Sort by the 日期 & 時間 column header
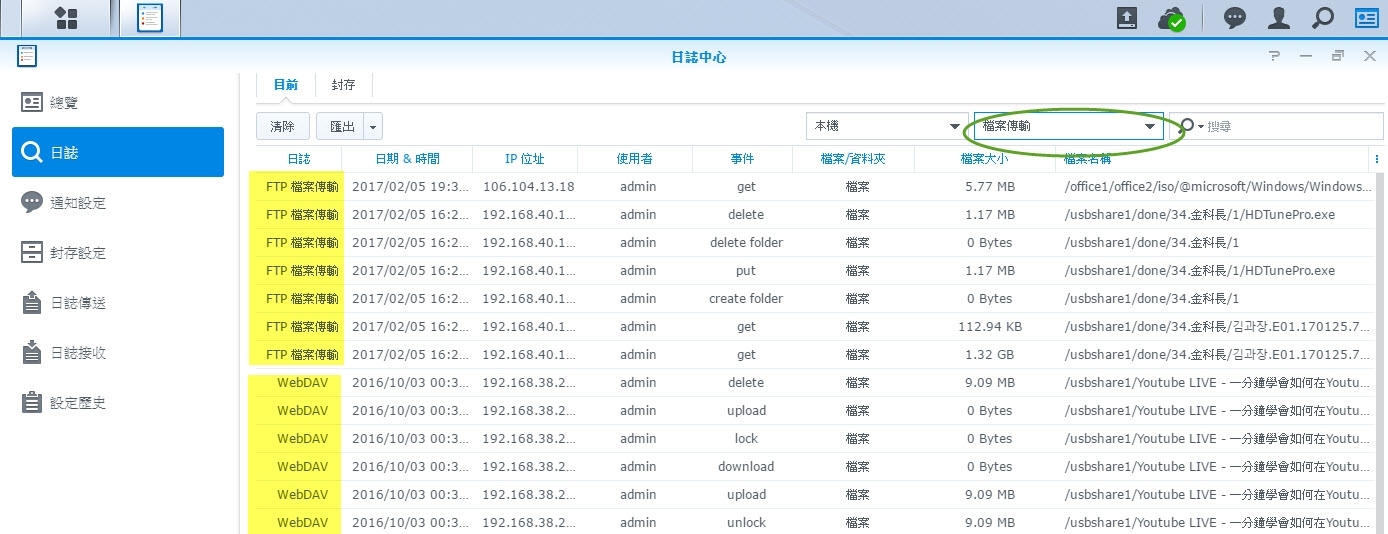 (x=407, y=159)
